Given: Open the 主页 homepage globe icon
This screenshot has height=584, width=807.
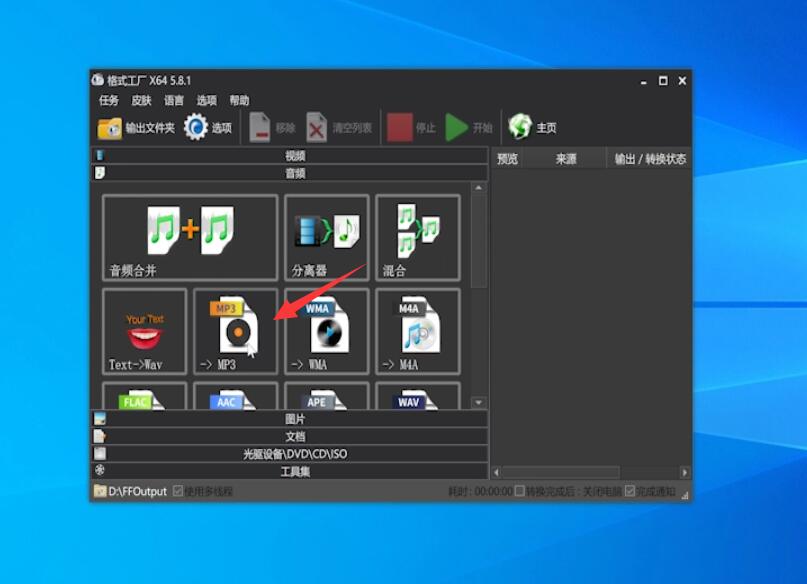Looking at the screenshot, I should pos(532,128).
